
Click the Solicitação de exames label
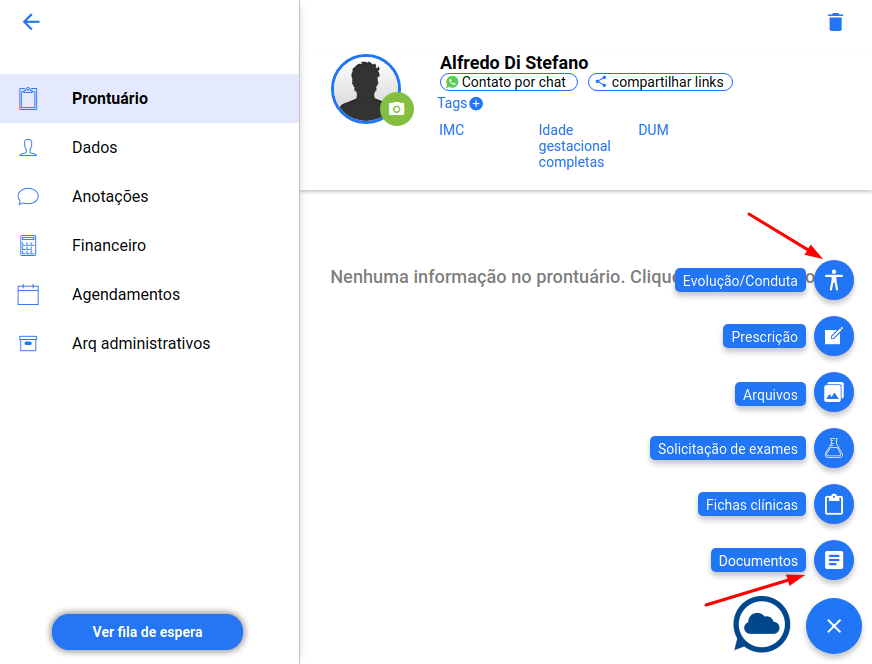click(x=727, y=448)
